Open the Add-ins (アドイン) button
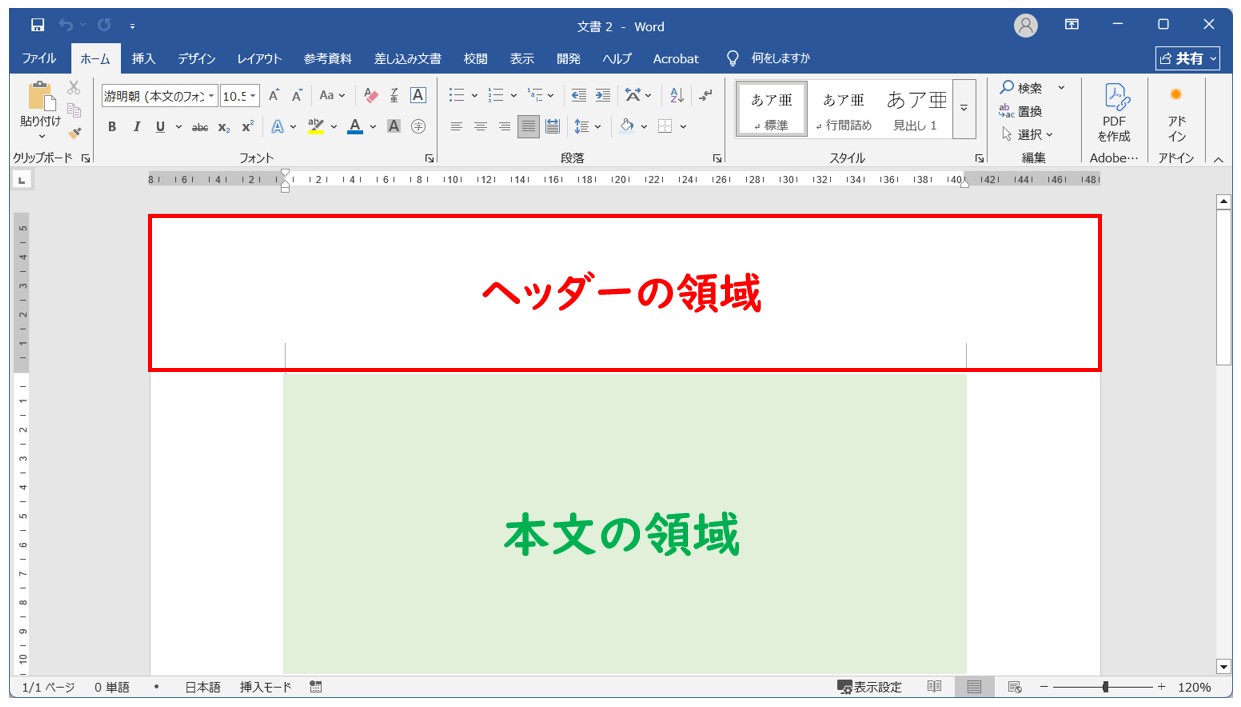Viewport: 1241px width, 707px height. pyautogui.click(x=1177, y=112)
